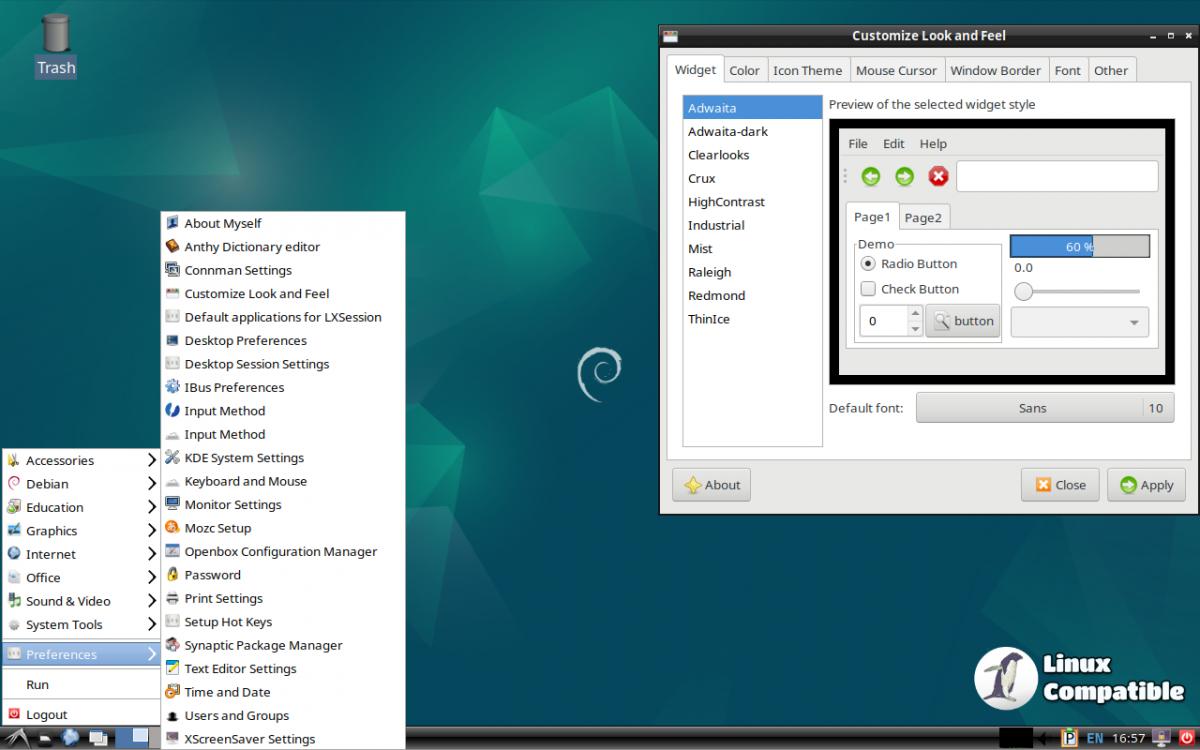Viewport: 1200px width, 750px height.
Task: Switch to Page2 in the preview
Action: (922, 217)
